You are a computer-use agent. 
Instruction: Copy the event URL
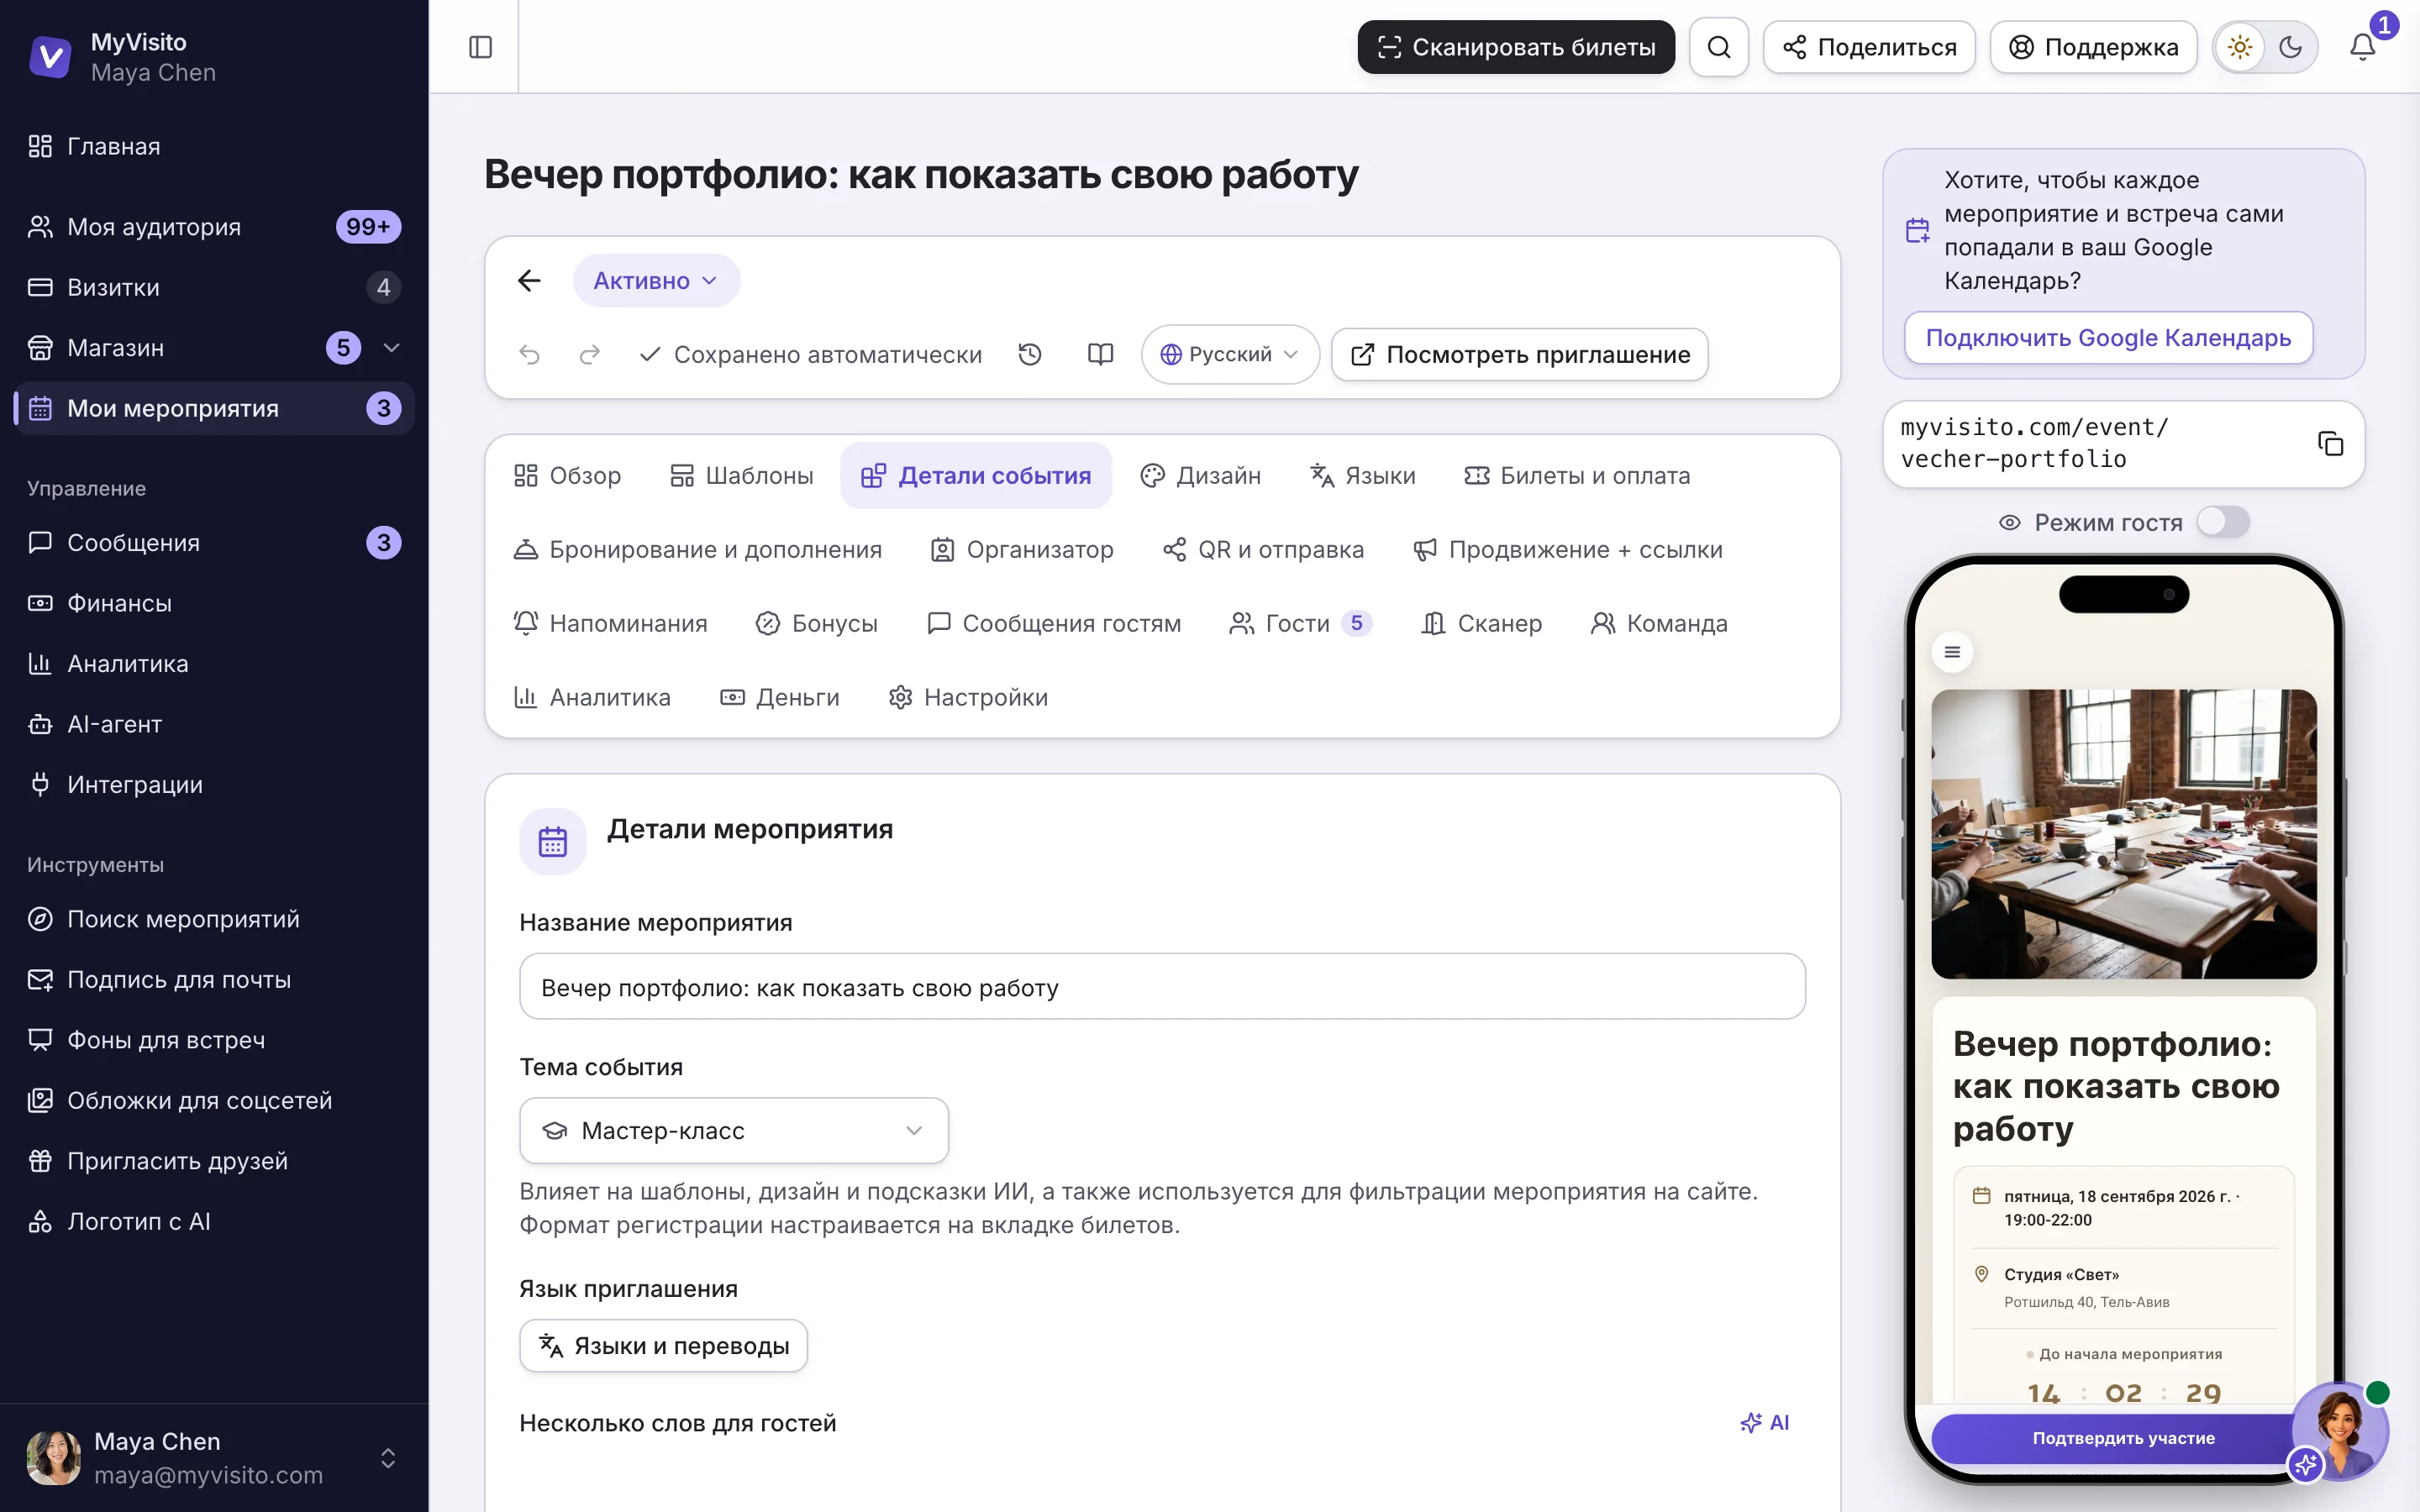point(2330,443)
